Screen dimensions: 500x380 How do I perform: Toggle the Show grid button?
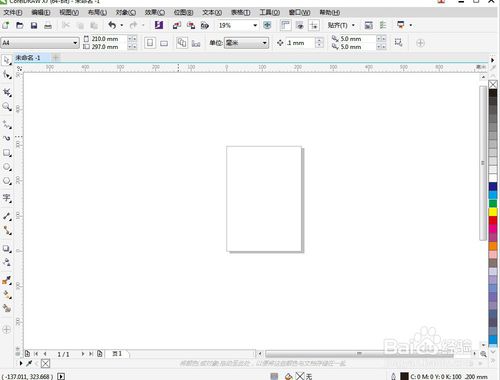point(300,25)
